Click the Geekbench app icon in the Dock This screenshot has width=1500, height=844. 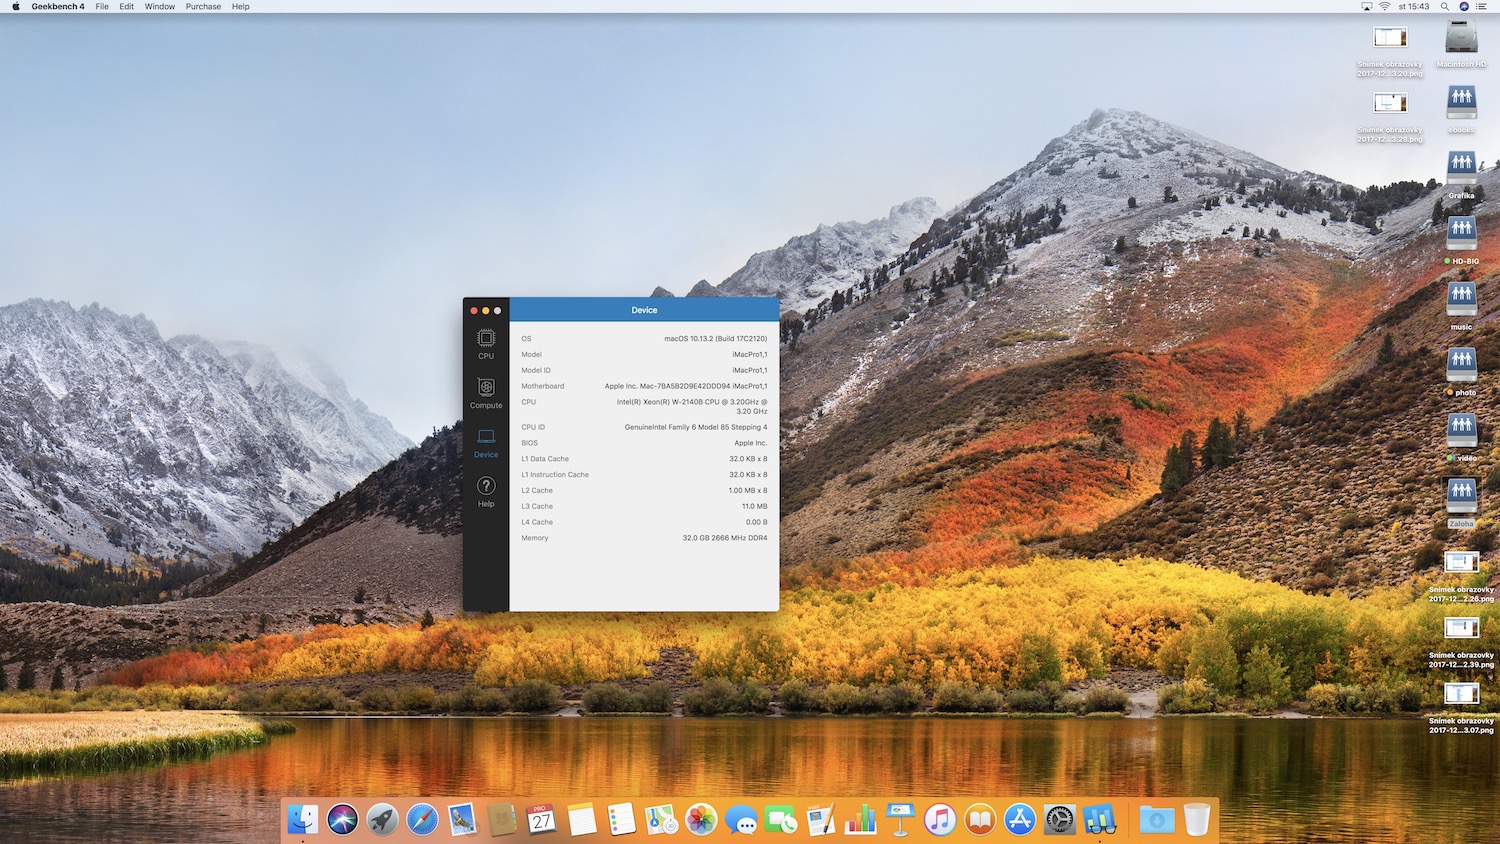pyautogui.click(x=1099, y=820)
